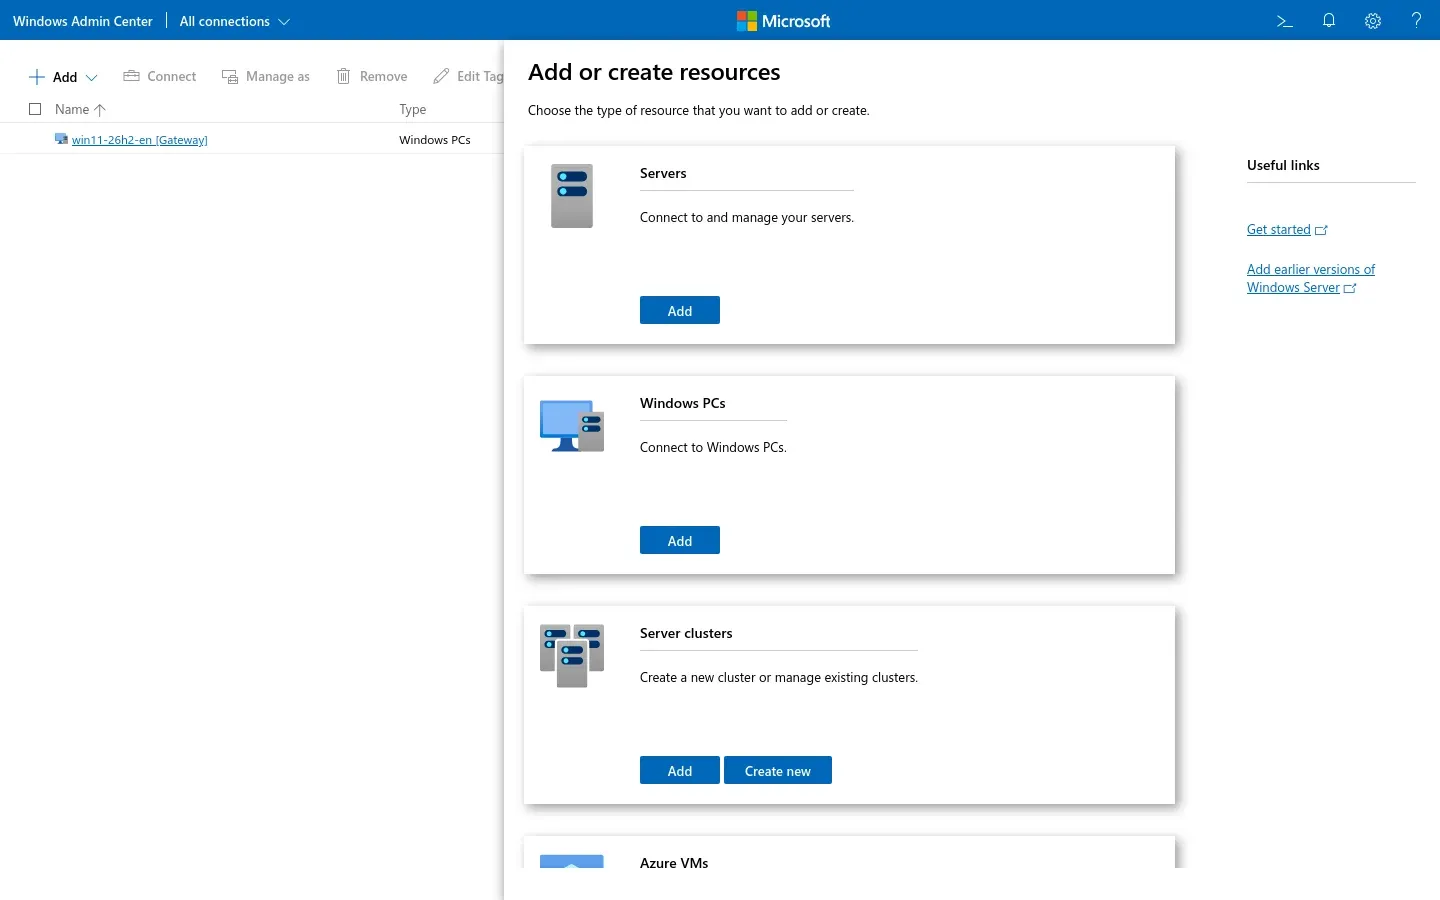Image resolution: width=1440 pixels, height=900 pixels.
Task: Click the Connect toolbar icon
Action: pos(131,76)
